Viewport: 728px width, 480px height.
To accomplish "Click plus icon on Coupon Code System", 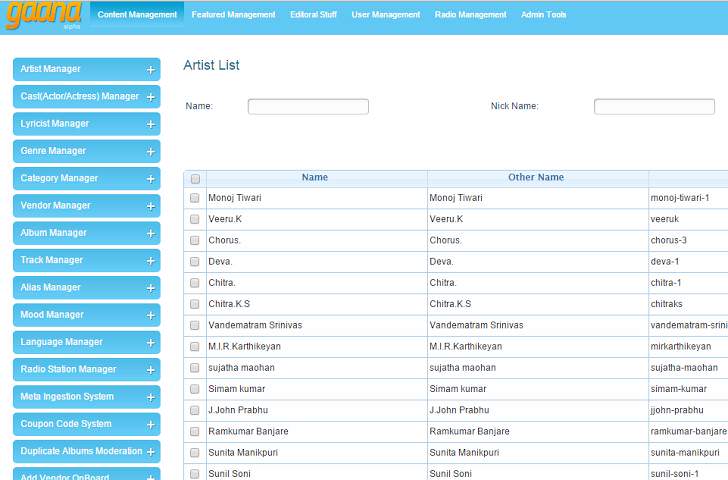I will coord(151,424).
